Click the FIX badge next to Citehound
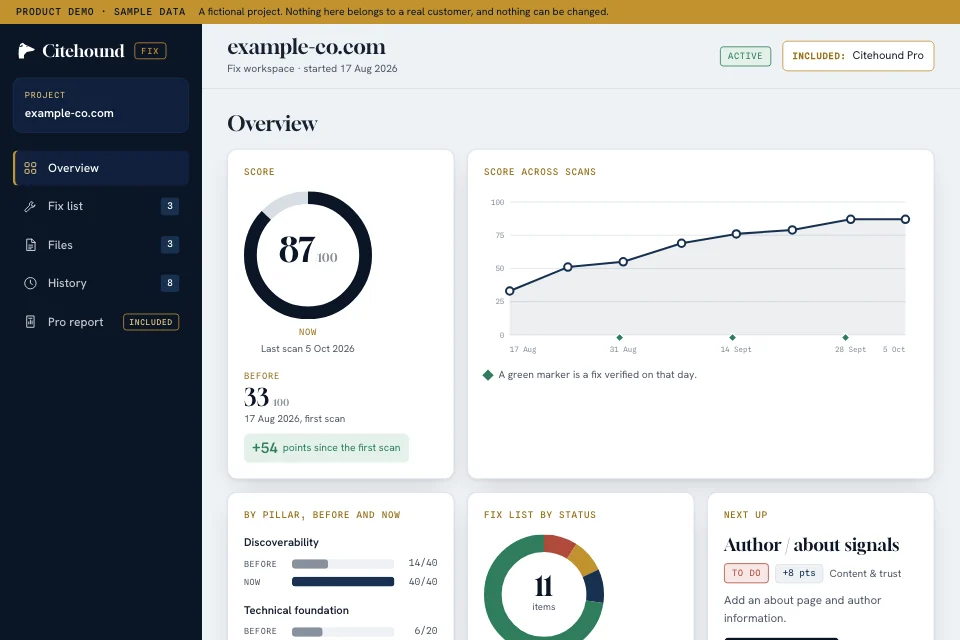Viewport: 960px width, 640px height. 150,51
